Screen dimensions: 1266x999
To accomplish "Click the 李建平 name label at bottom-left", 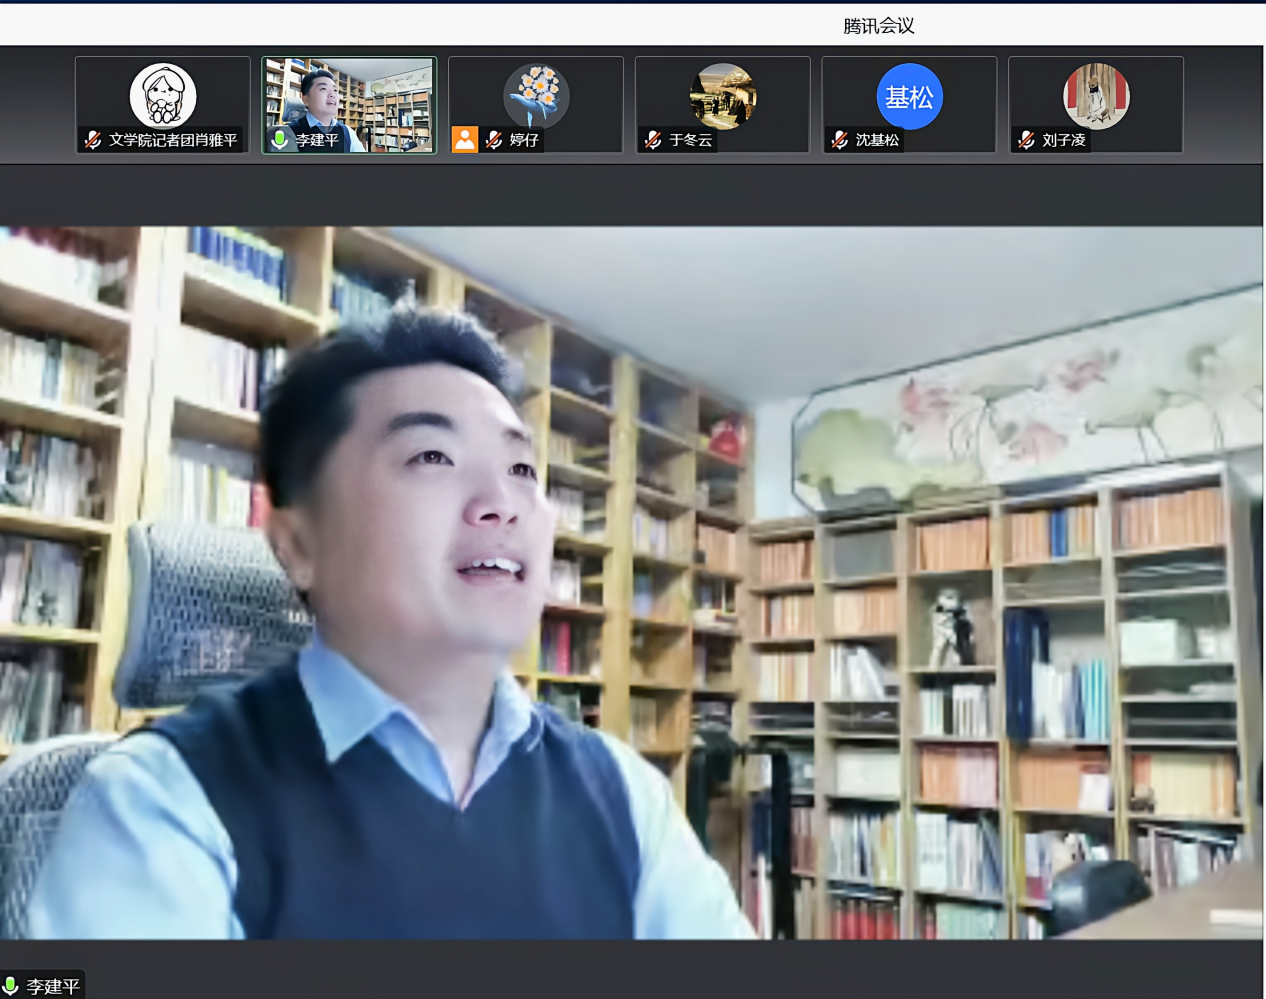I will [x=53, y=986].
